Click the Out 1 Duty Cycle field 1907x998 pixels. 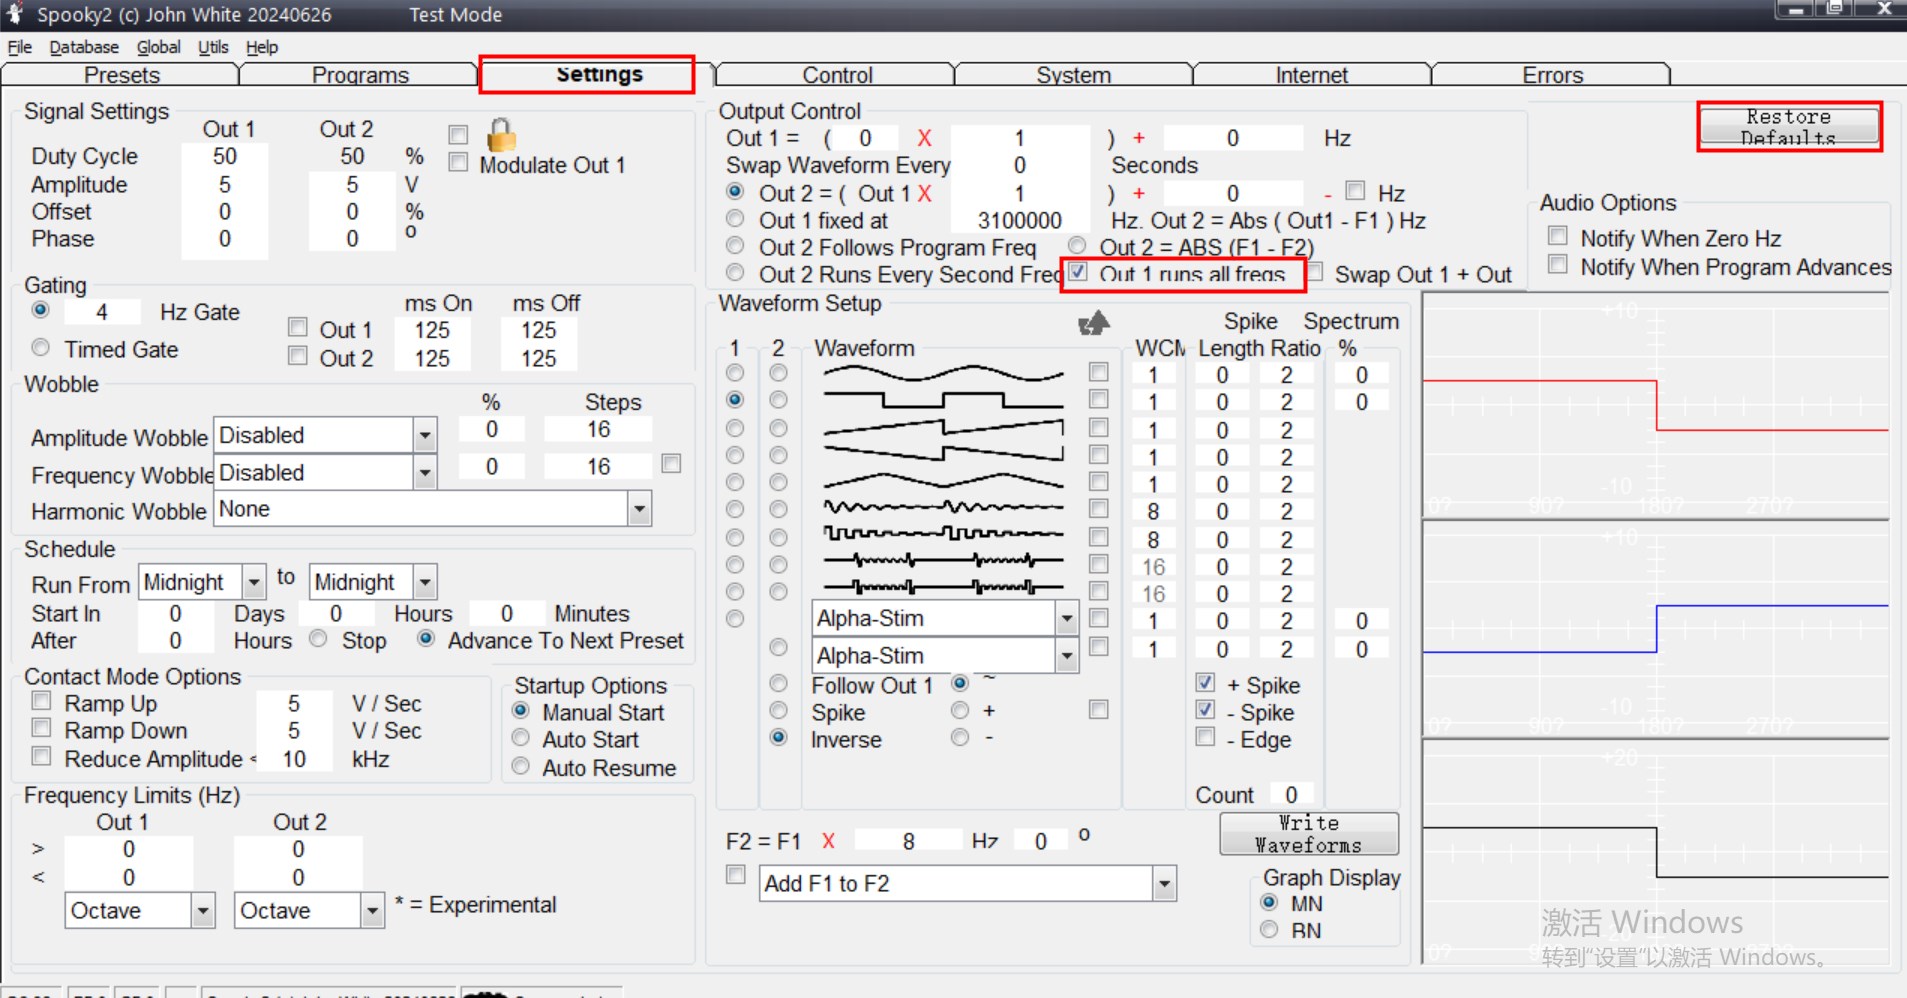coord(225,157)
